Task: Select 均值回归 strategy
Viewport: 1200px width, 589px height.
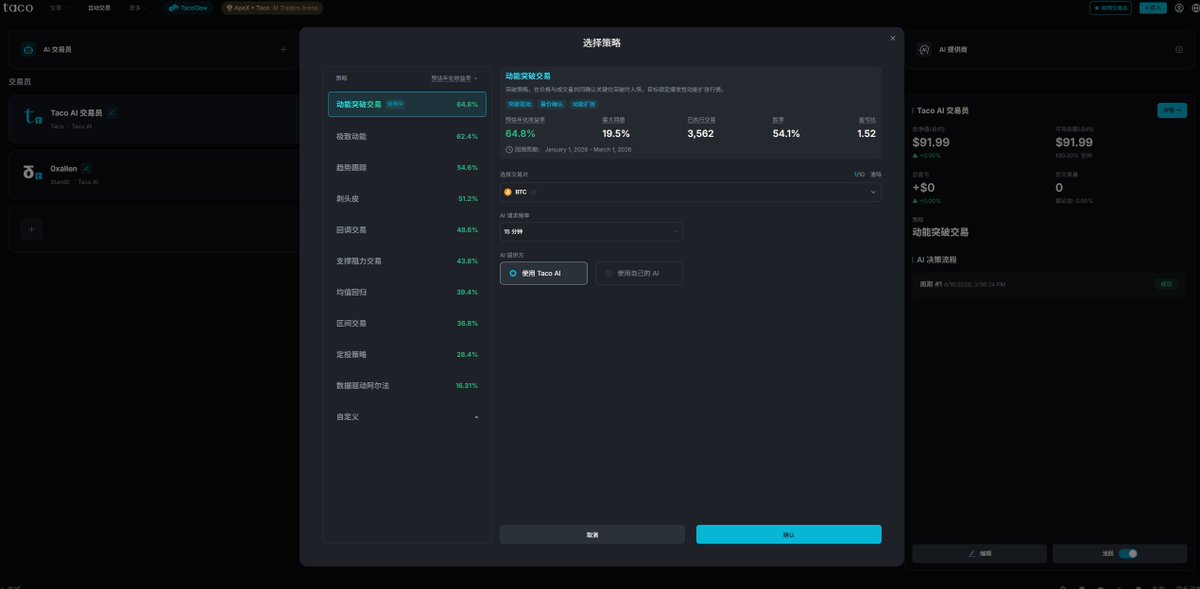Action: pyautogui.click(x=407, y=292)
